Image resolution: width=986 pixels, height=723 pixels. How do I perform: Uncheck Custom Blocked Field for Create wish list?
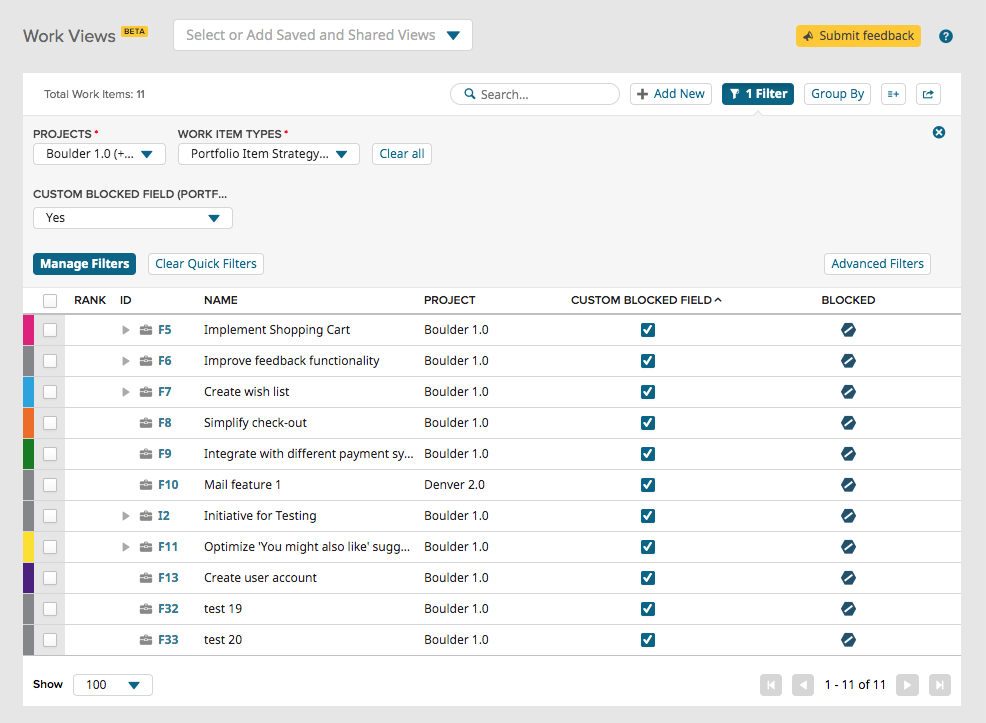tap(648, 392)
